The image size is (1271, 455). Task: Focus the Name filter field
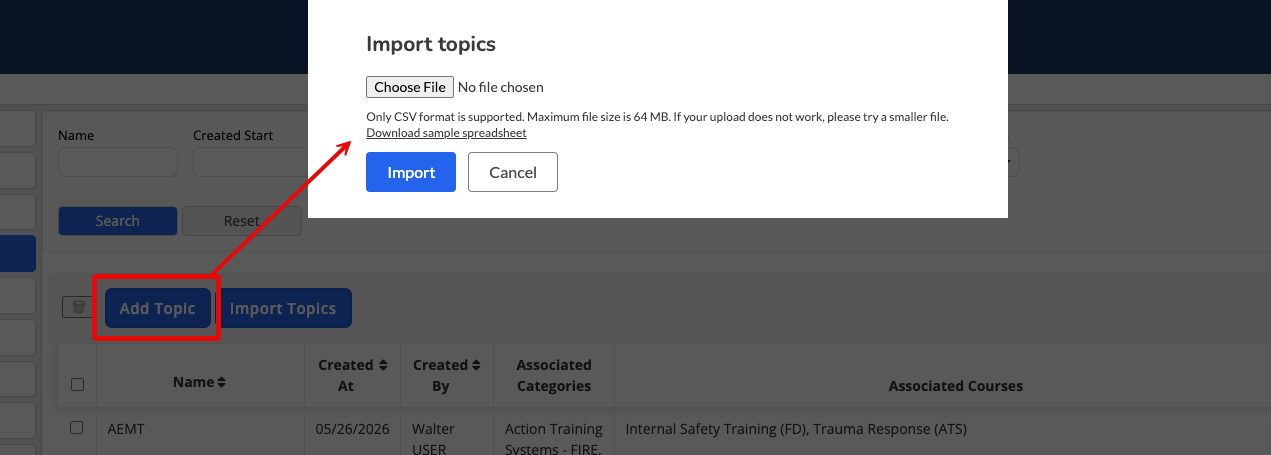(x=118, y=162)
